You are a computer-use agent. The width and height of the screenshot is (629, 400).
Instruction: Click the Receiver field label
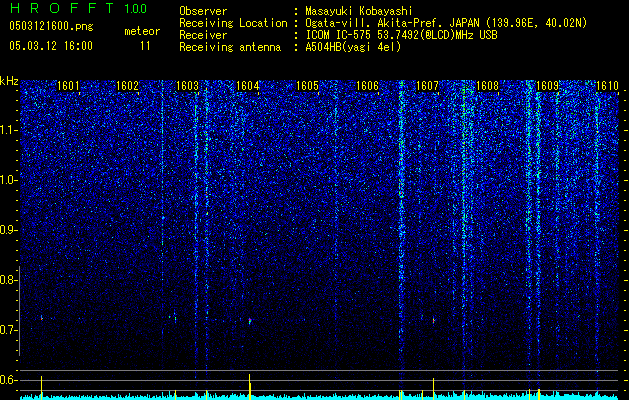[203, 35]
